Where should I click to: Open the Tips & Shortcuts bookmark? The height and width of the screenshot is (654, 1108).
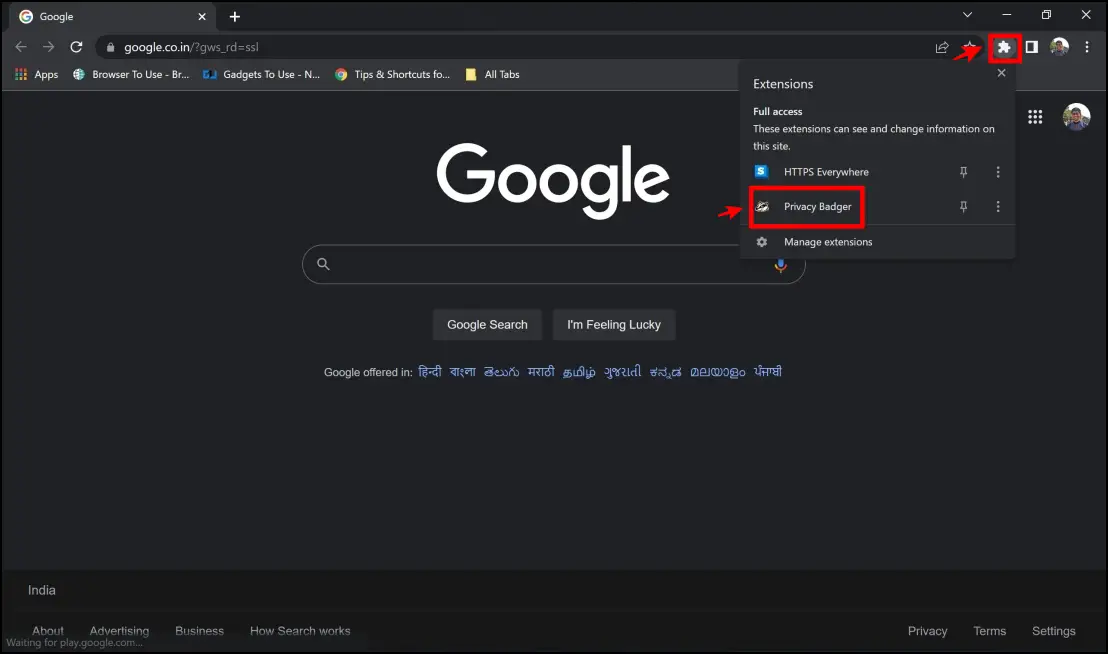pyautogui.click(x=392, y=74)
